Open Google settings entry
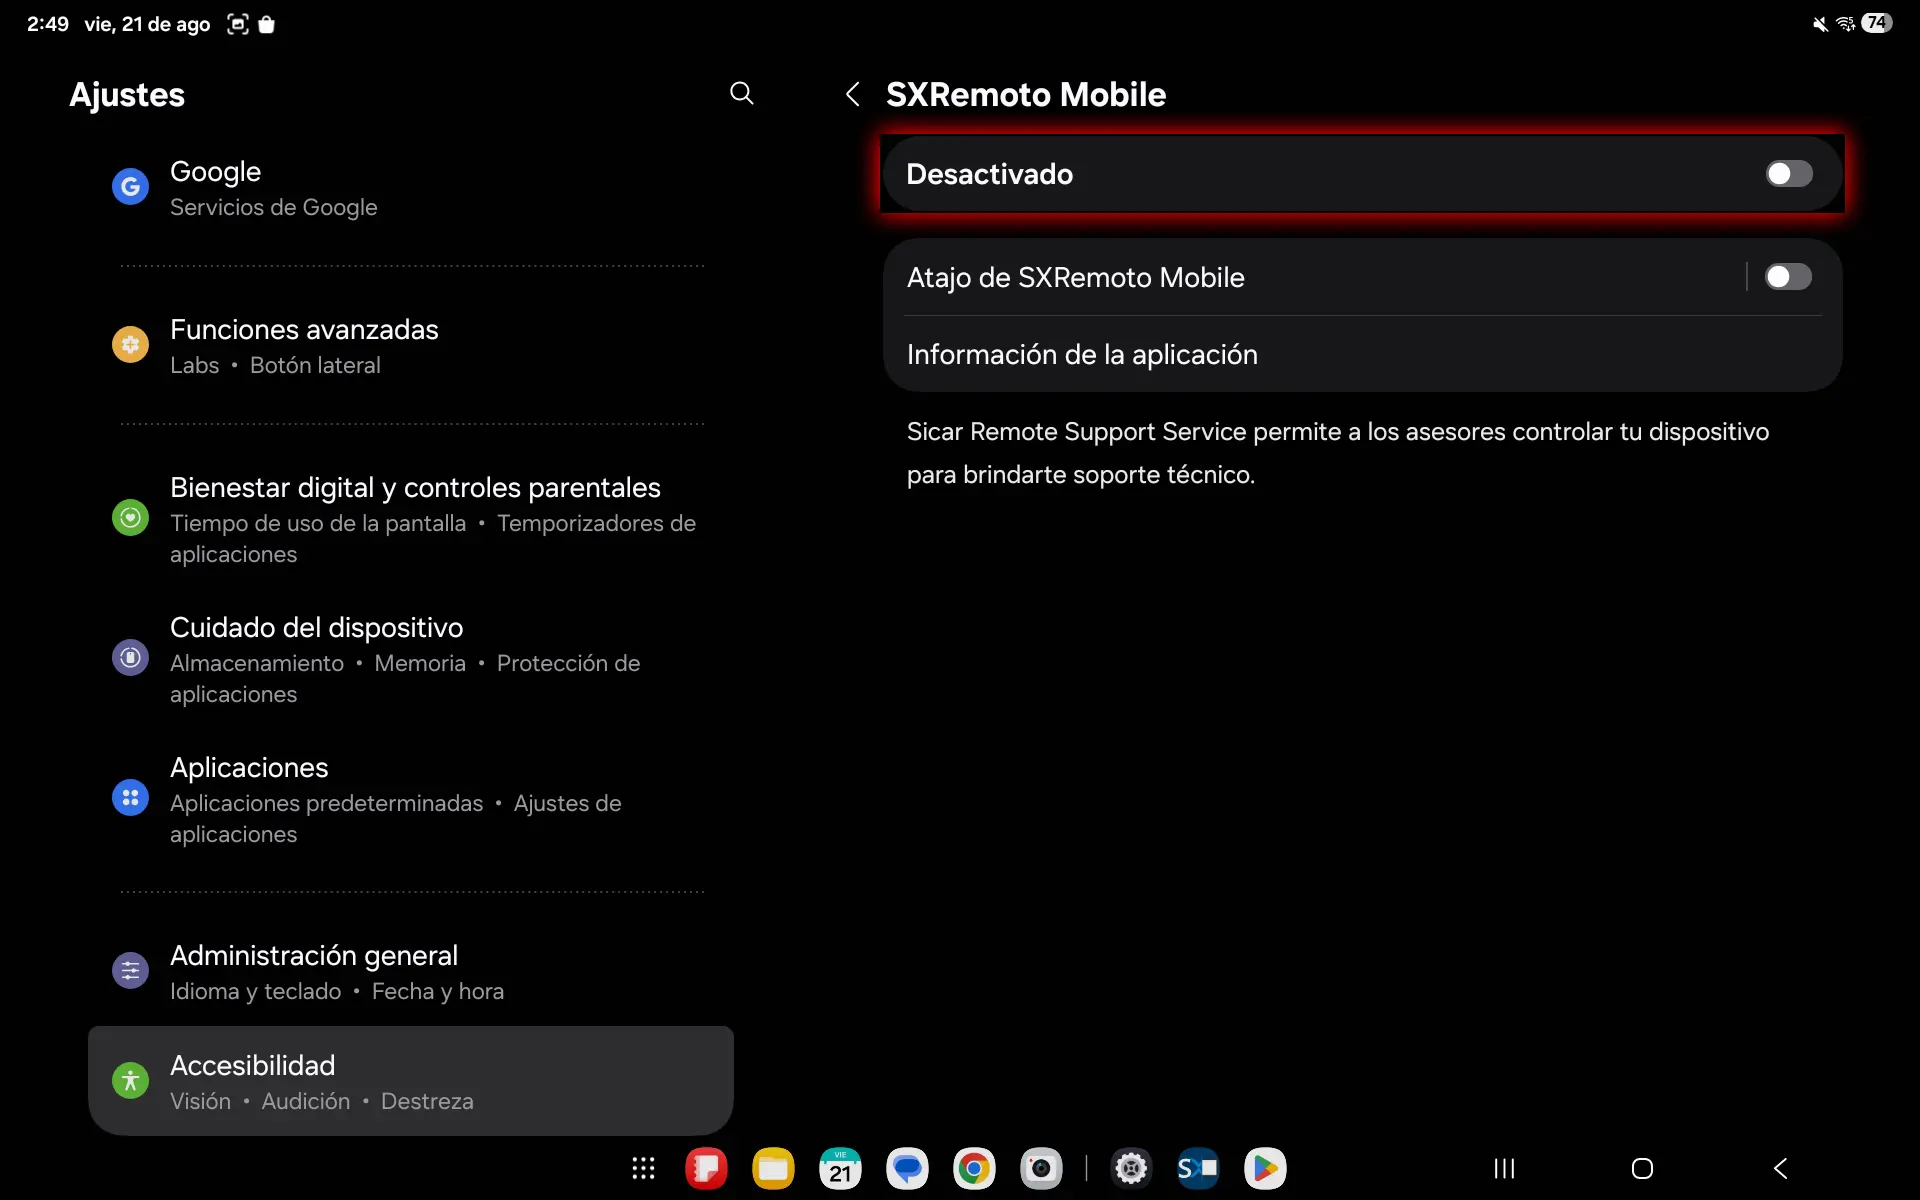The image size is (1920, 1200). point(410,187)
